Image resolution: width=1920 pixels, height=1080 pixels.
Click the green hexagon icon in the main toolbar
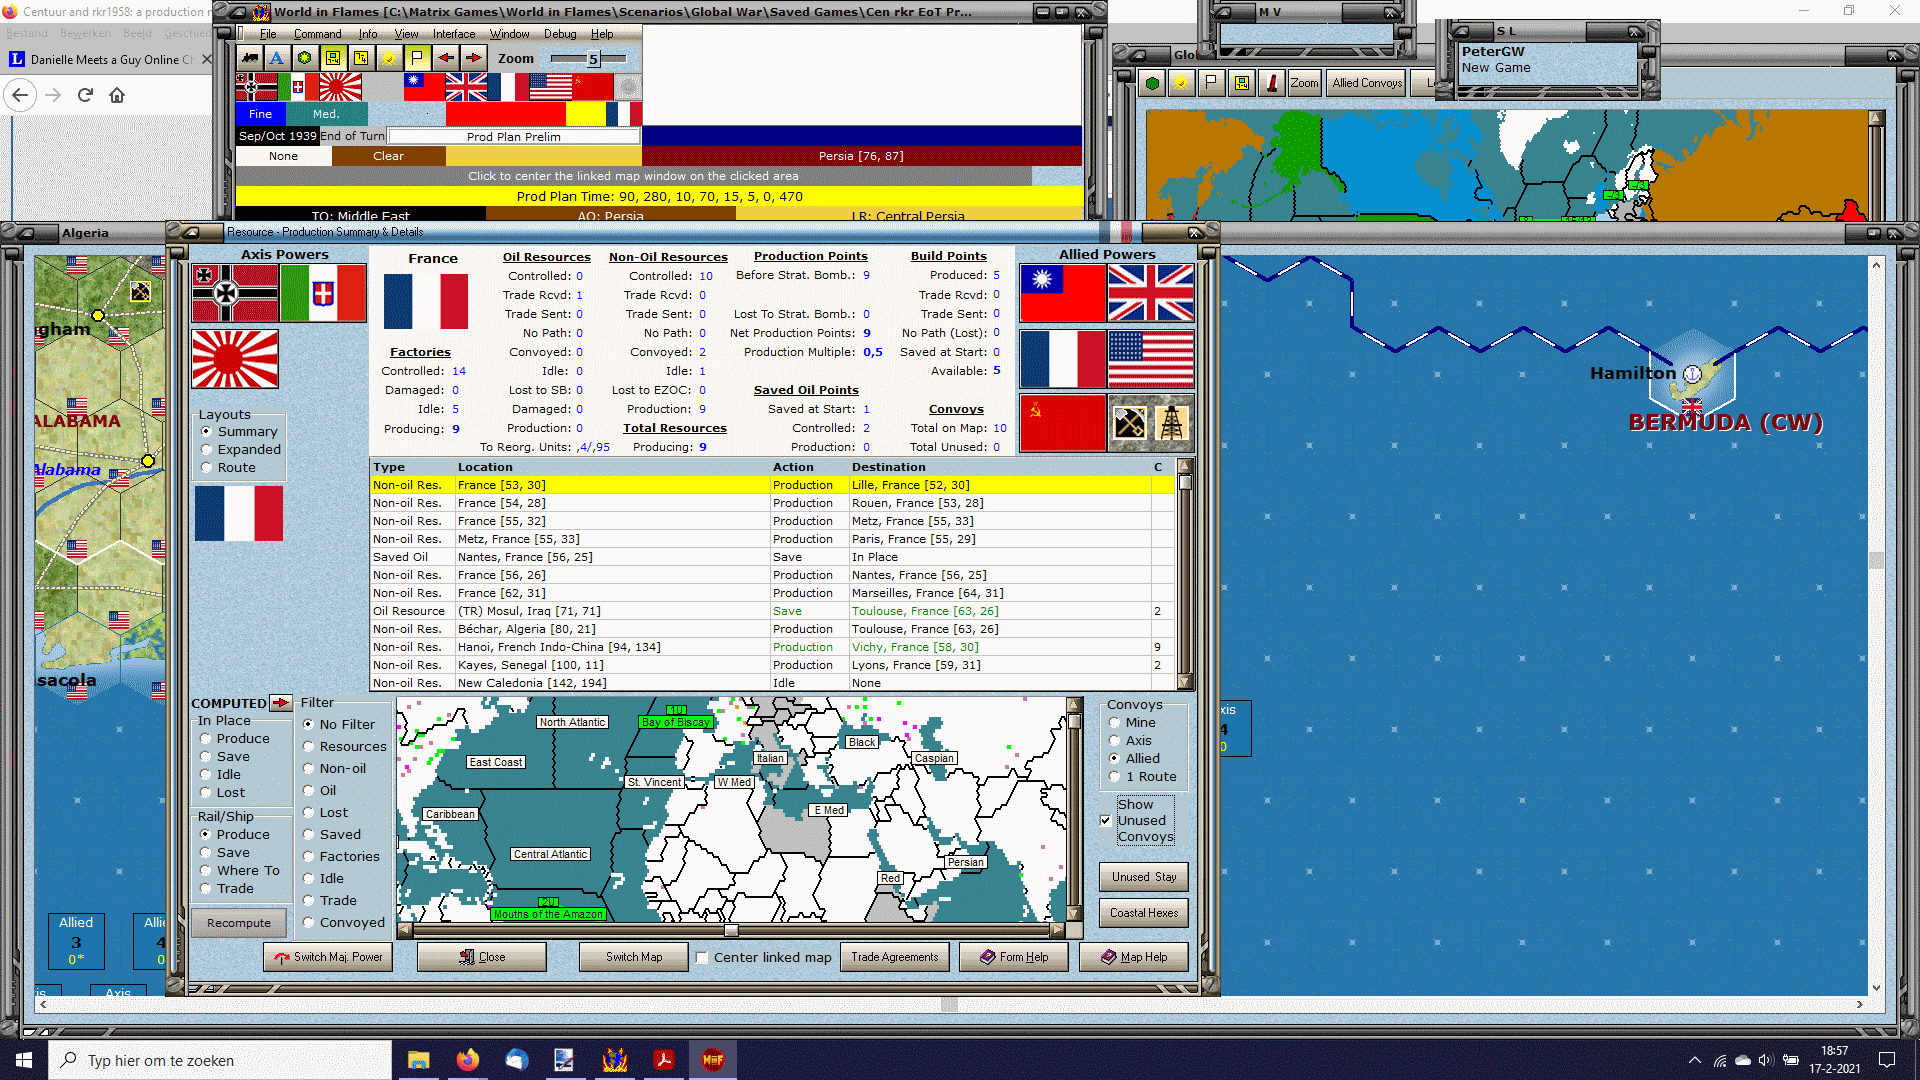coord(304,58)
